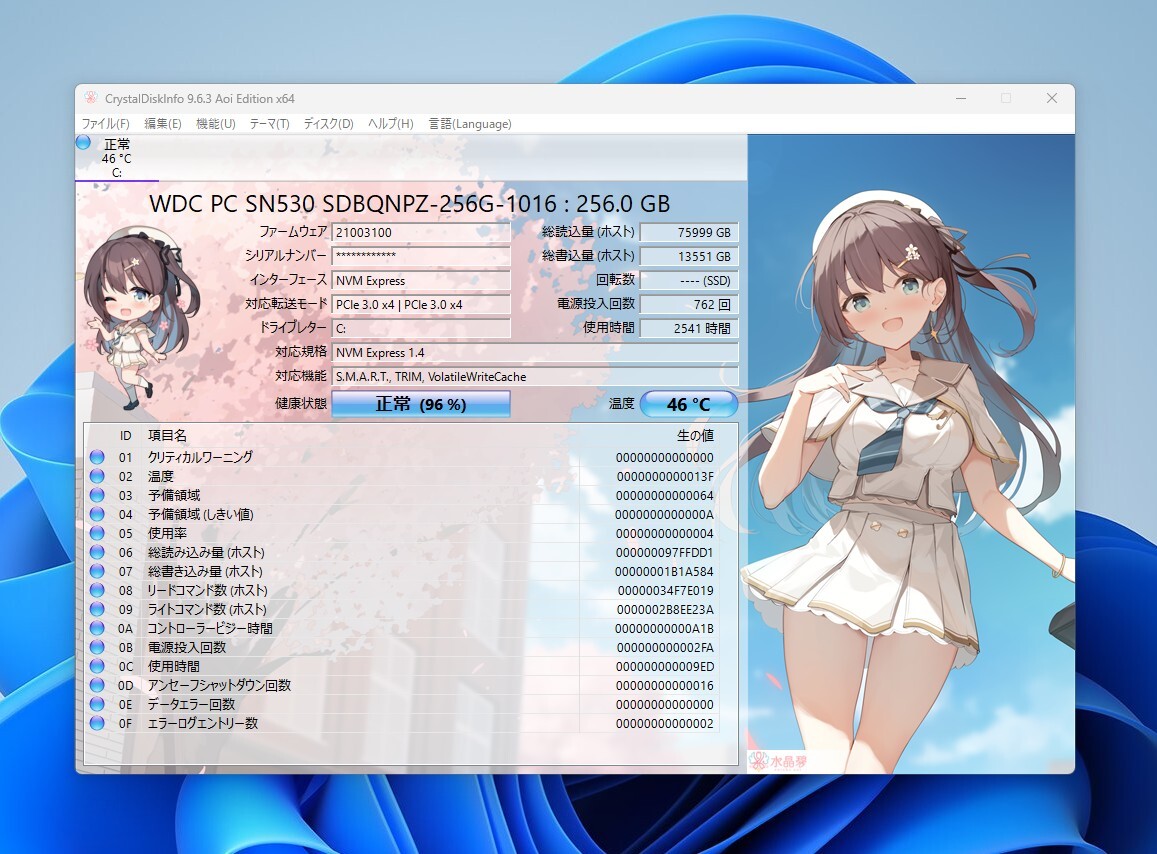This screenshot has height=854, width=1157.
Task: Click the blue icon next to エラーログエントリー数
Action: tap(97, 723)
